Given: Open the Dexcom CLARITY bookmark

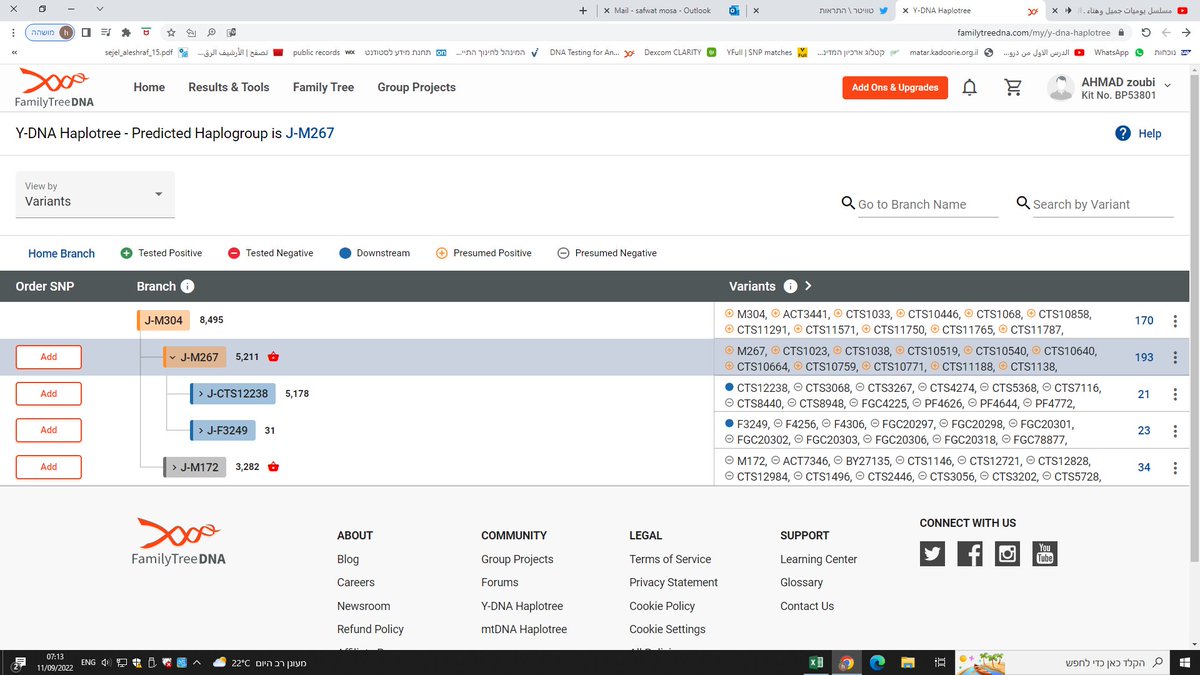Looking at the screenshot, I should 680,52.
